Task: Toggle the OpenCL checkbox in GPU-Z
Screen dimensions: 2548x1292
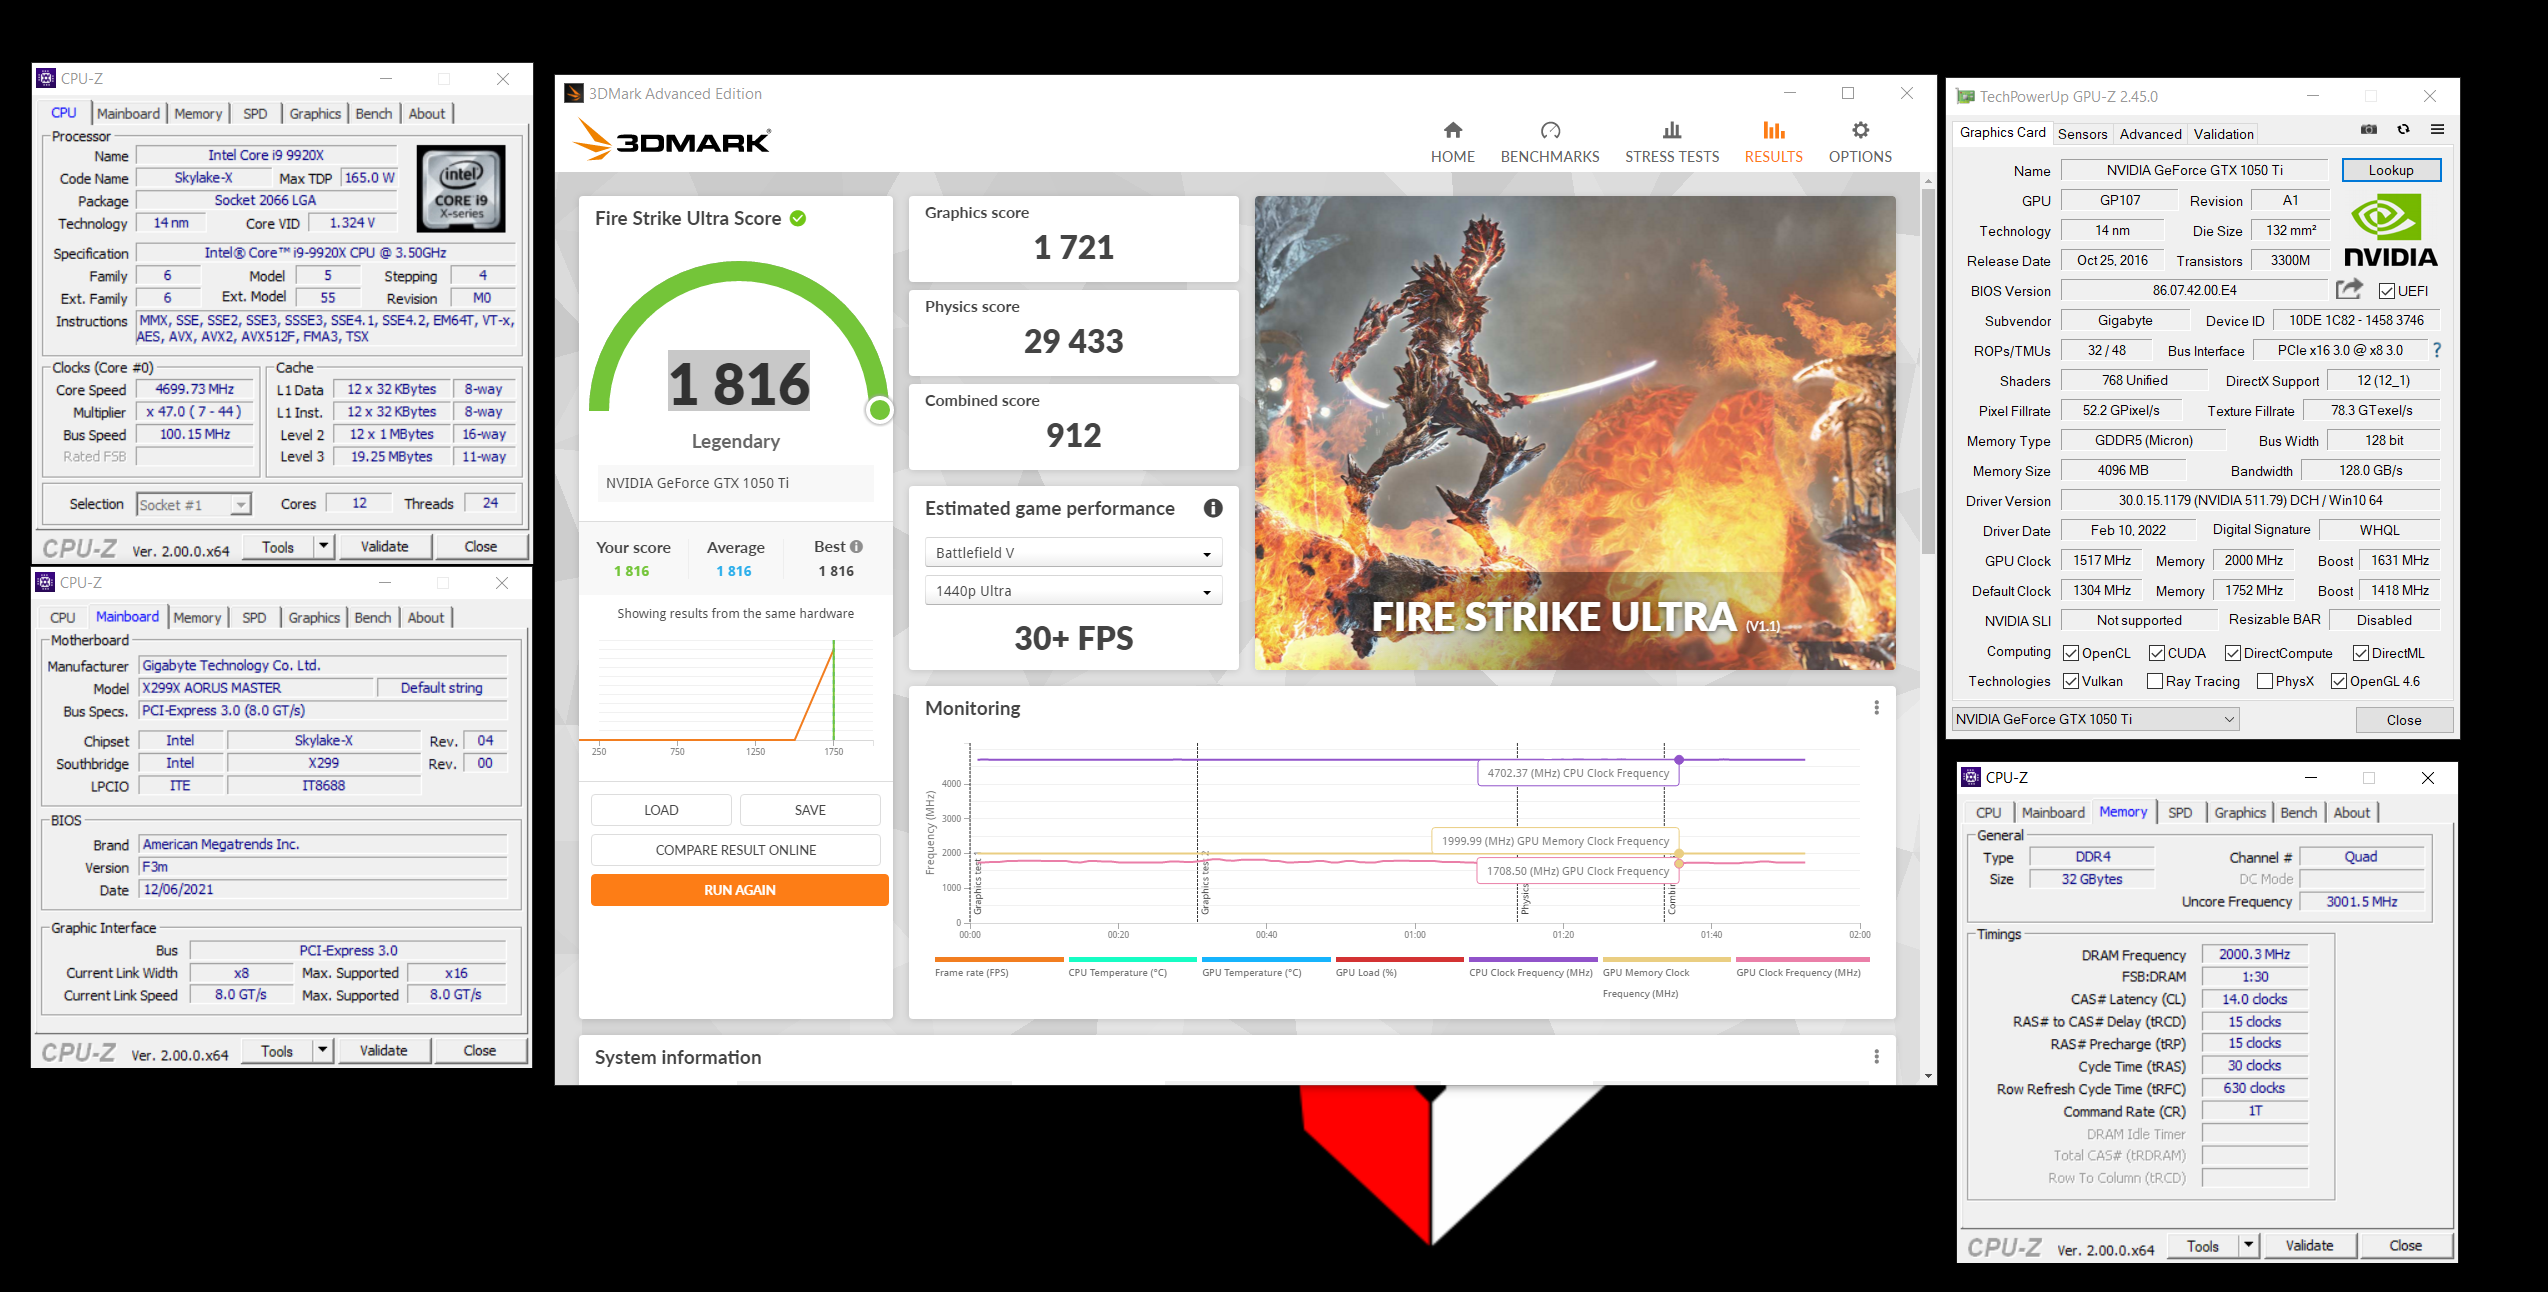Action: coord(2071,653)
